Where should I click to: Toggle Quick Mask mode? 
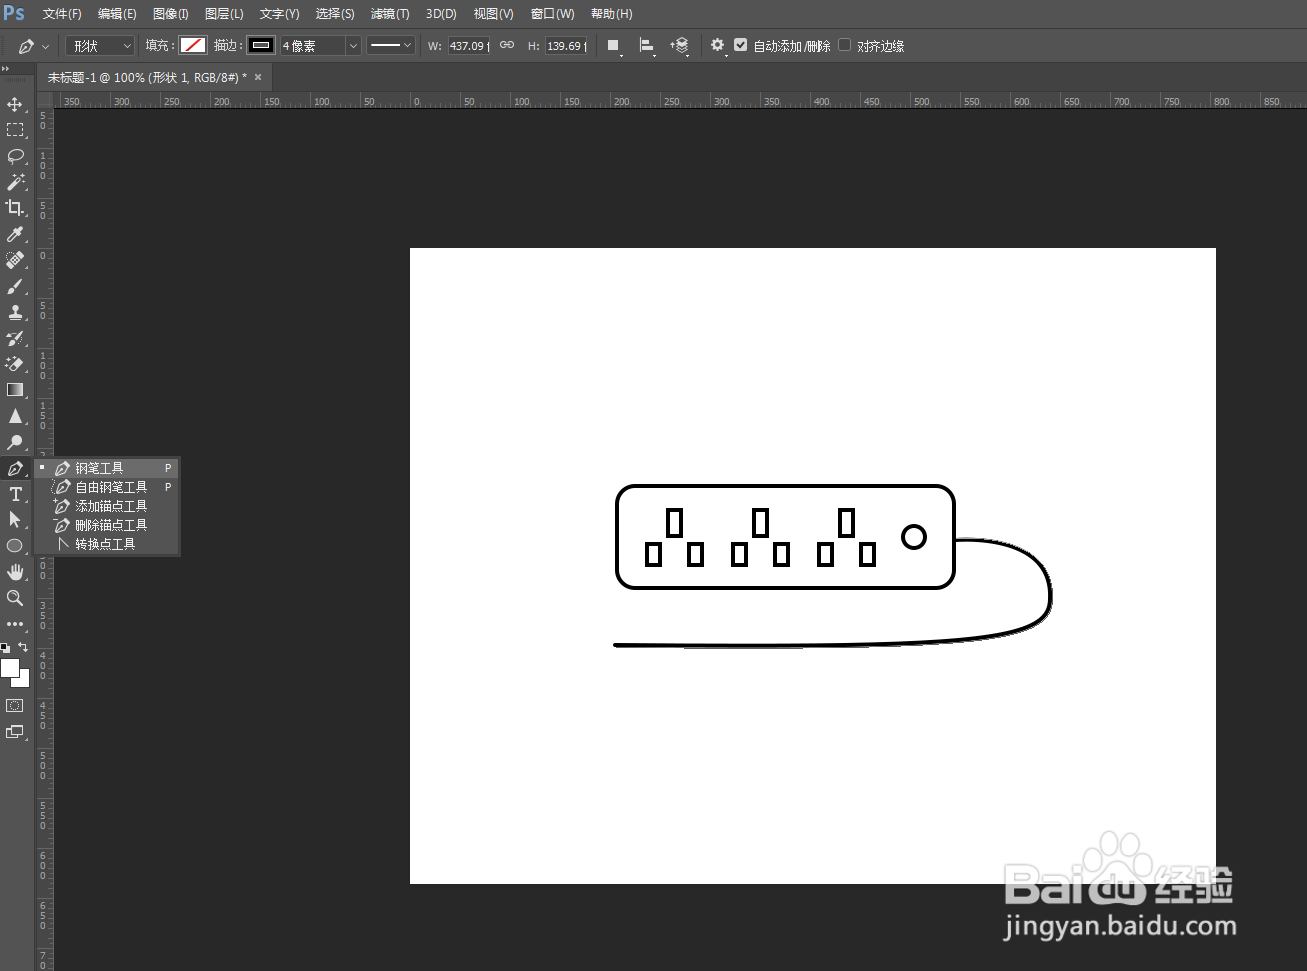coord(15,706)
